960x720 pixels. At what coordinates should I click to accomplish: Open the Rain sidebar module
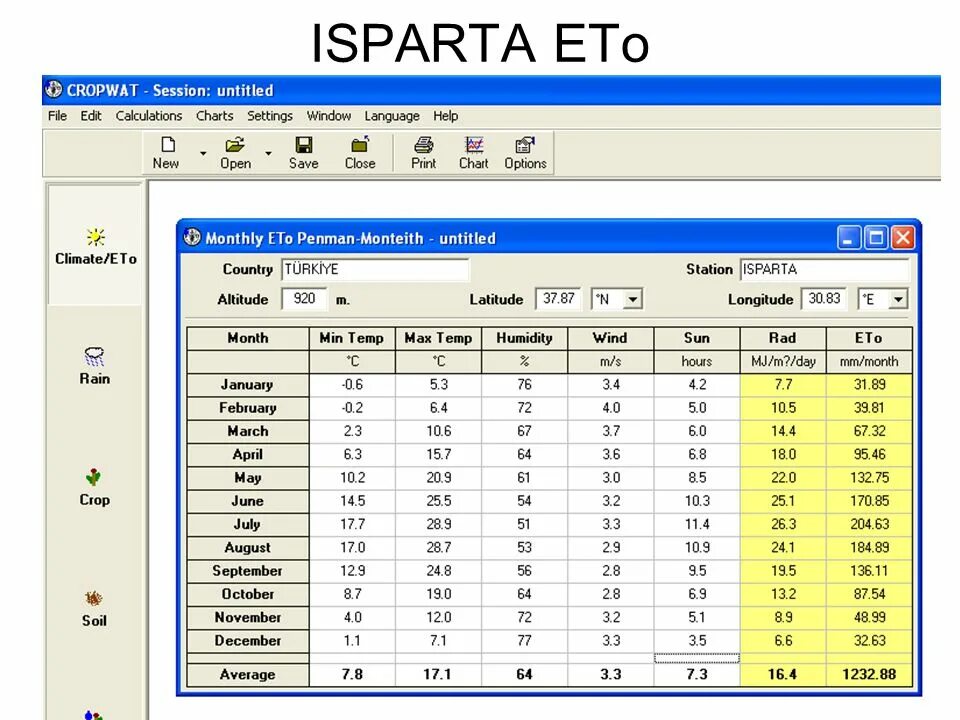(x=94, y=366)
